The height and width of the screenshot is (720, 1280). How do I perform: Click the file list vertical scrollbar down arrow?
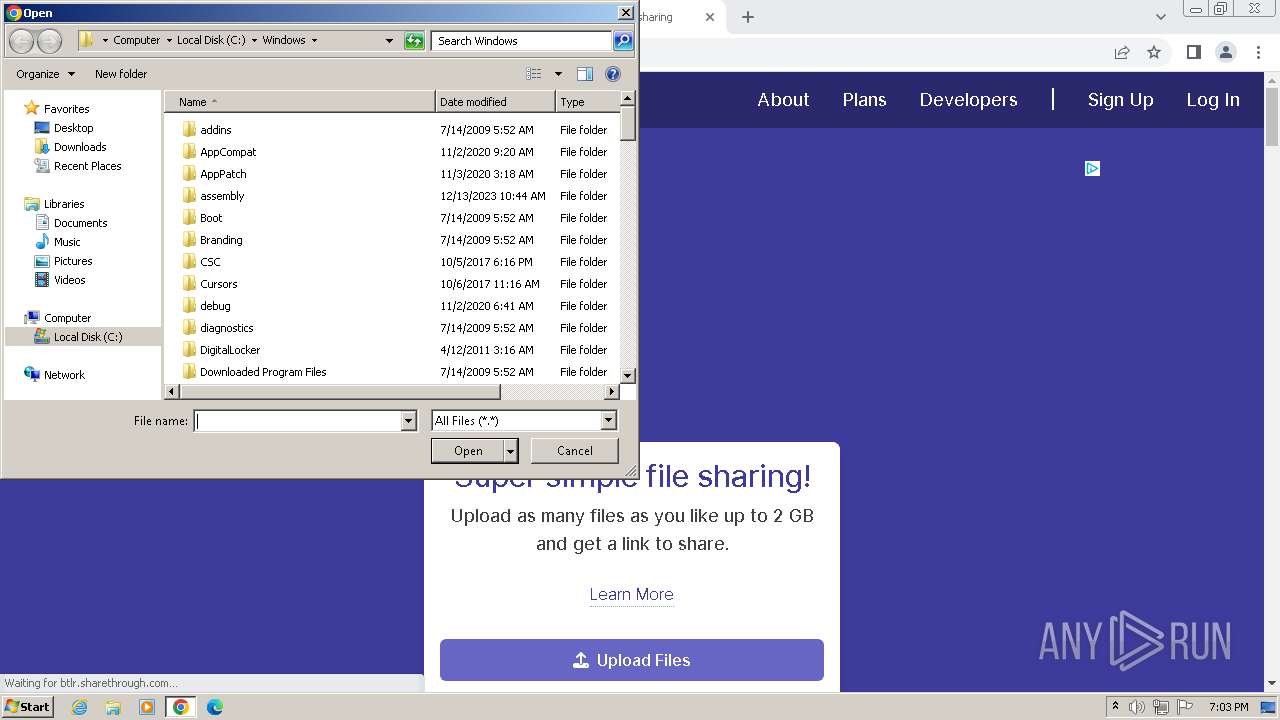coord(628,375)
